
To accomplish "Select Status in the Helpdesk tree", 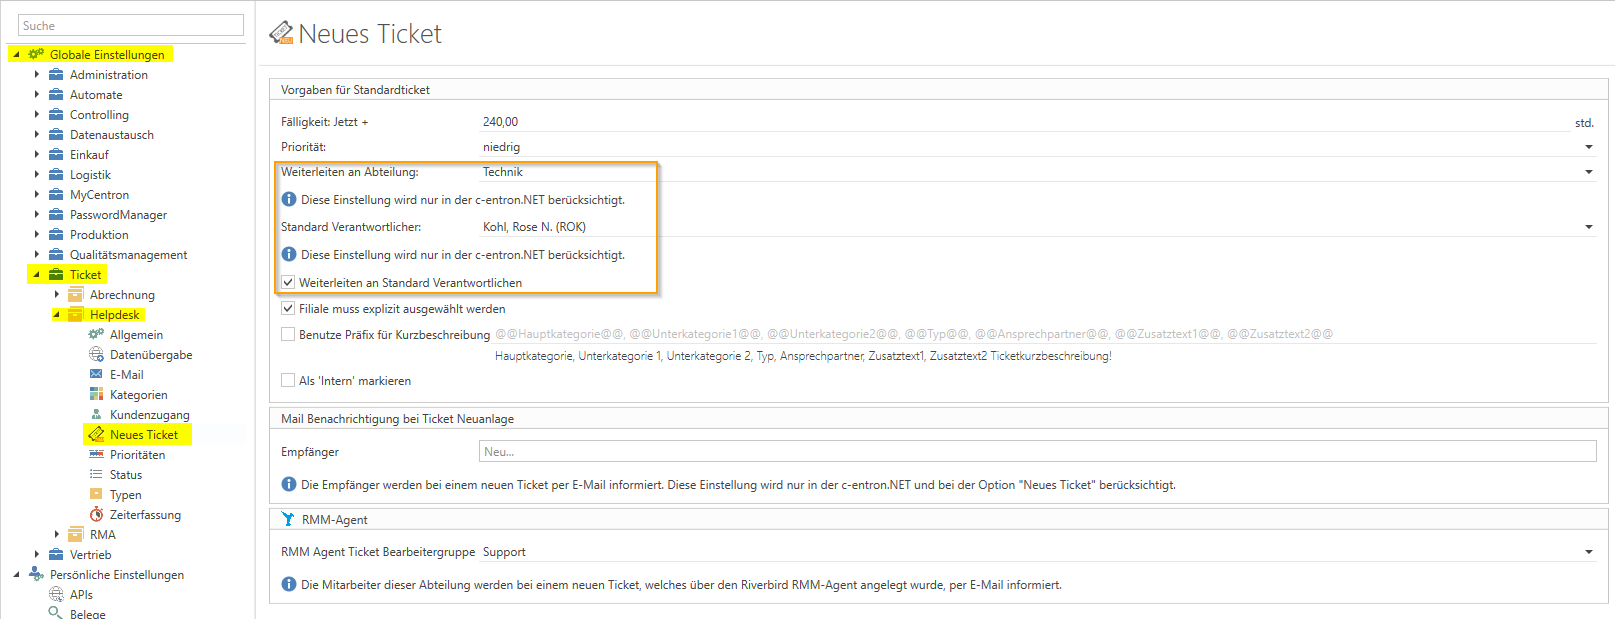I will click(x=126, y=474).
